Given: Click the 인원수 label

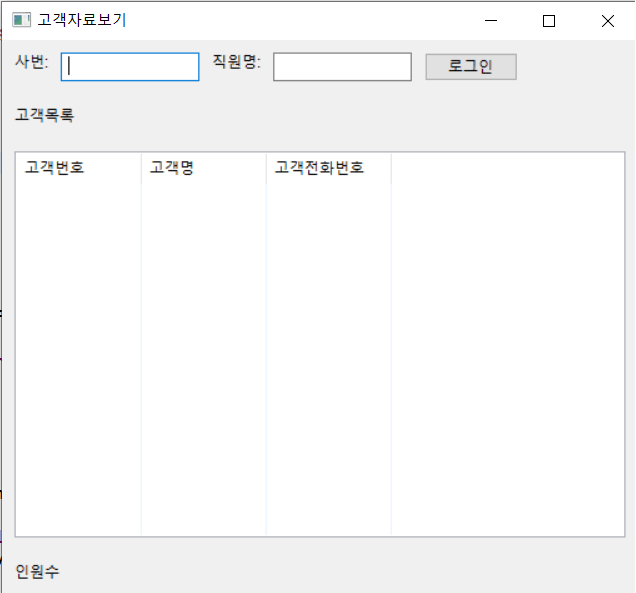Looking at the screenshot, I should (x=37, y=572).
